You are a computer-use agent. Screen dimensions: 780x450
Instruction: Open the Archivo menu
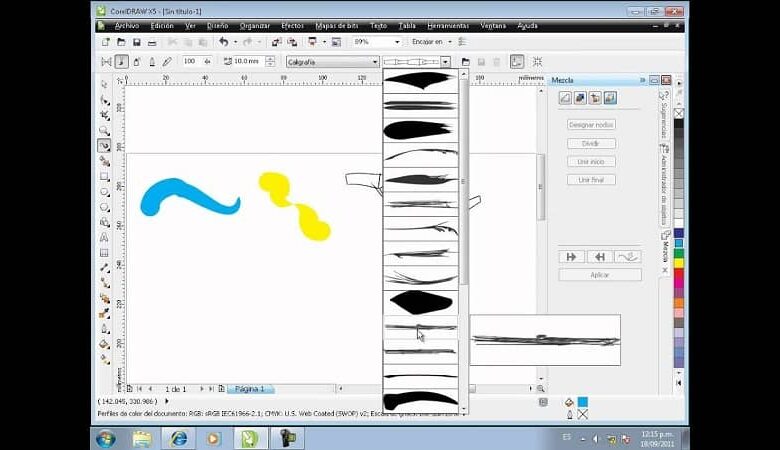(127, 26)
